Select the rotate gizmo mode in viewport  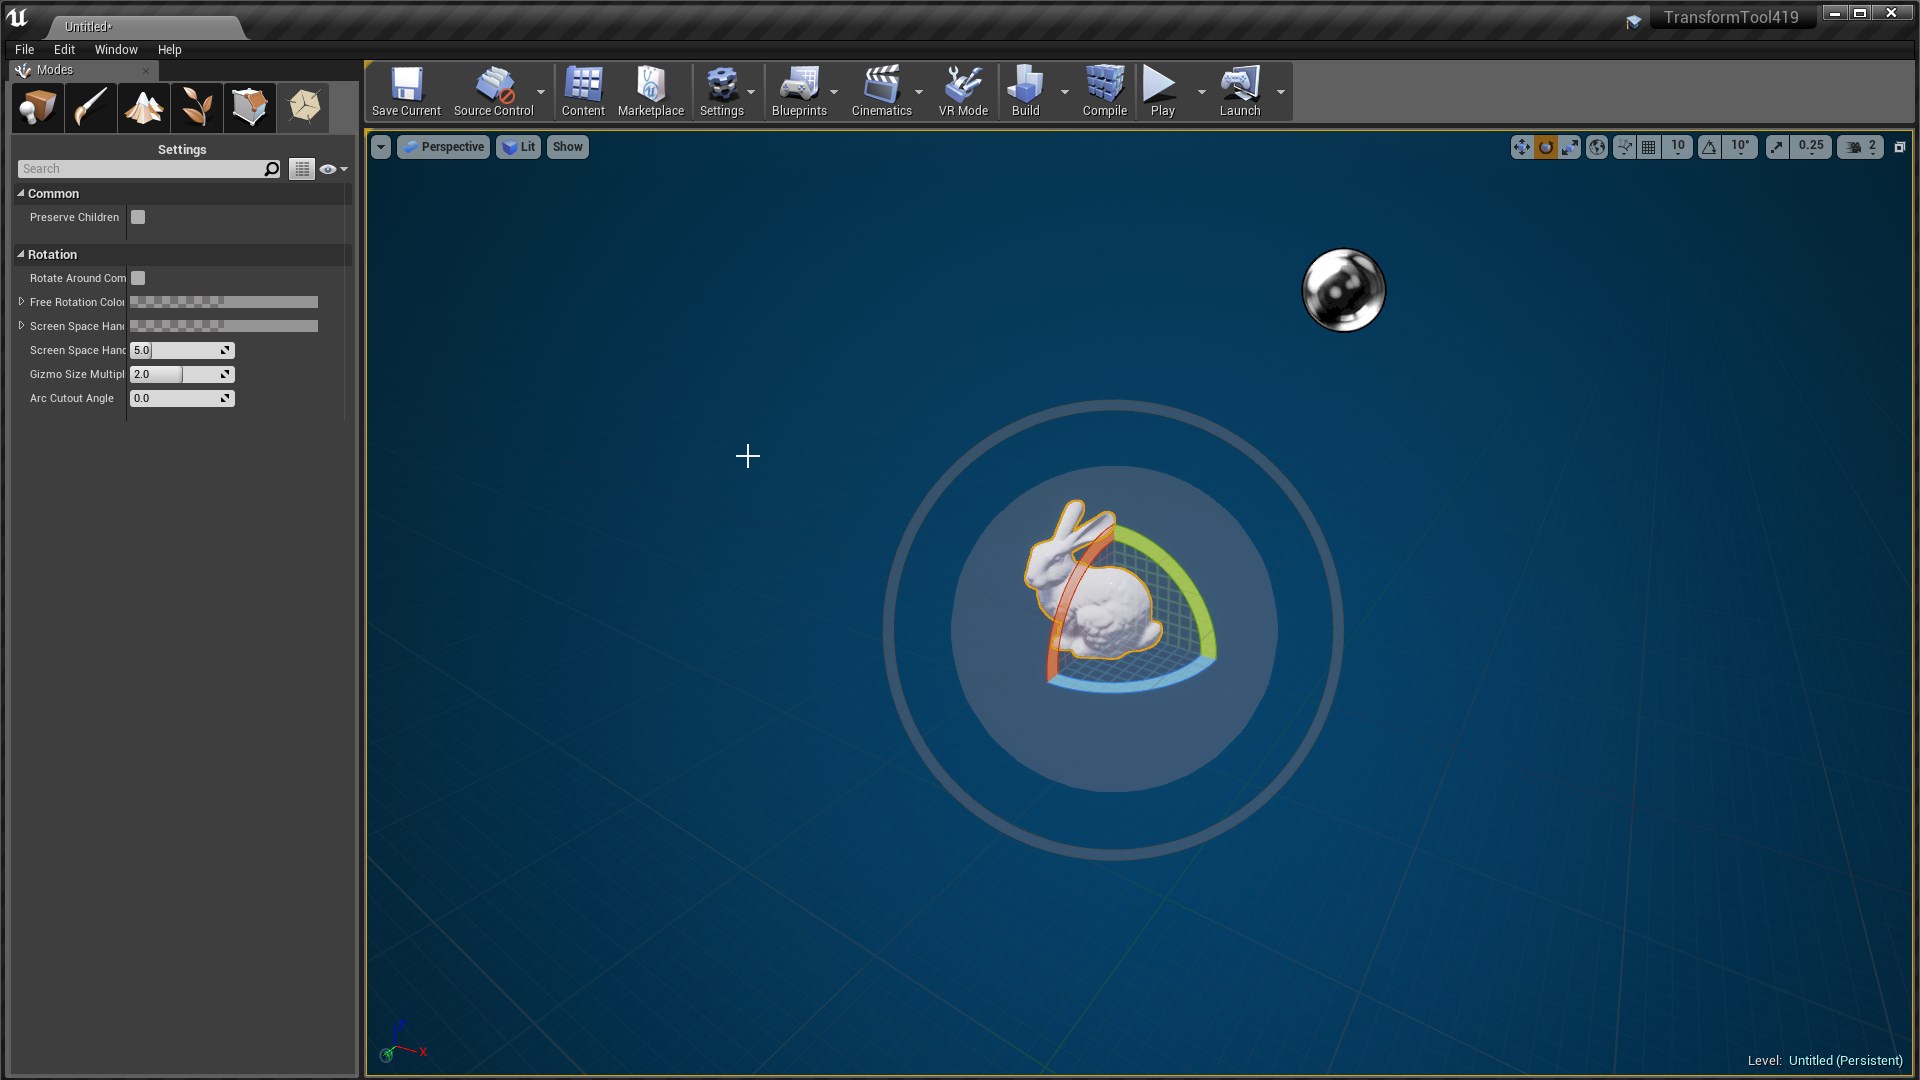point(1546,147)
